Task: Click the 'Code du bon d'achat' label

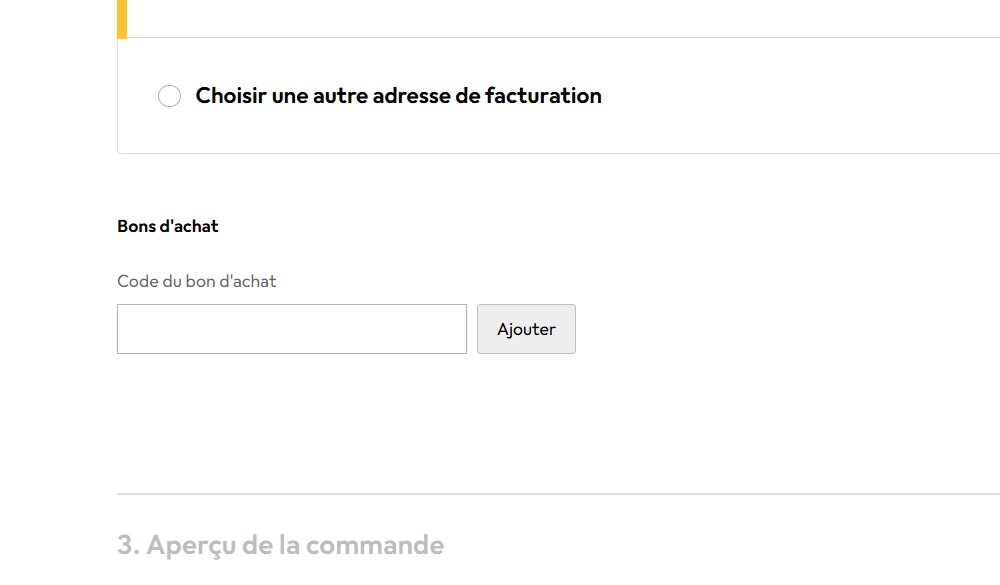Action: pyautogui.click(x=196, y=281)
